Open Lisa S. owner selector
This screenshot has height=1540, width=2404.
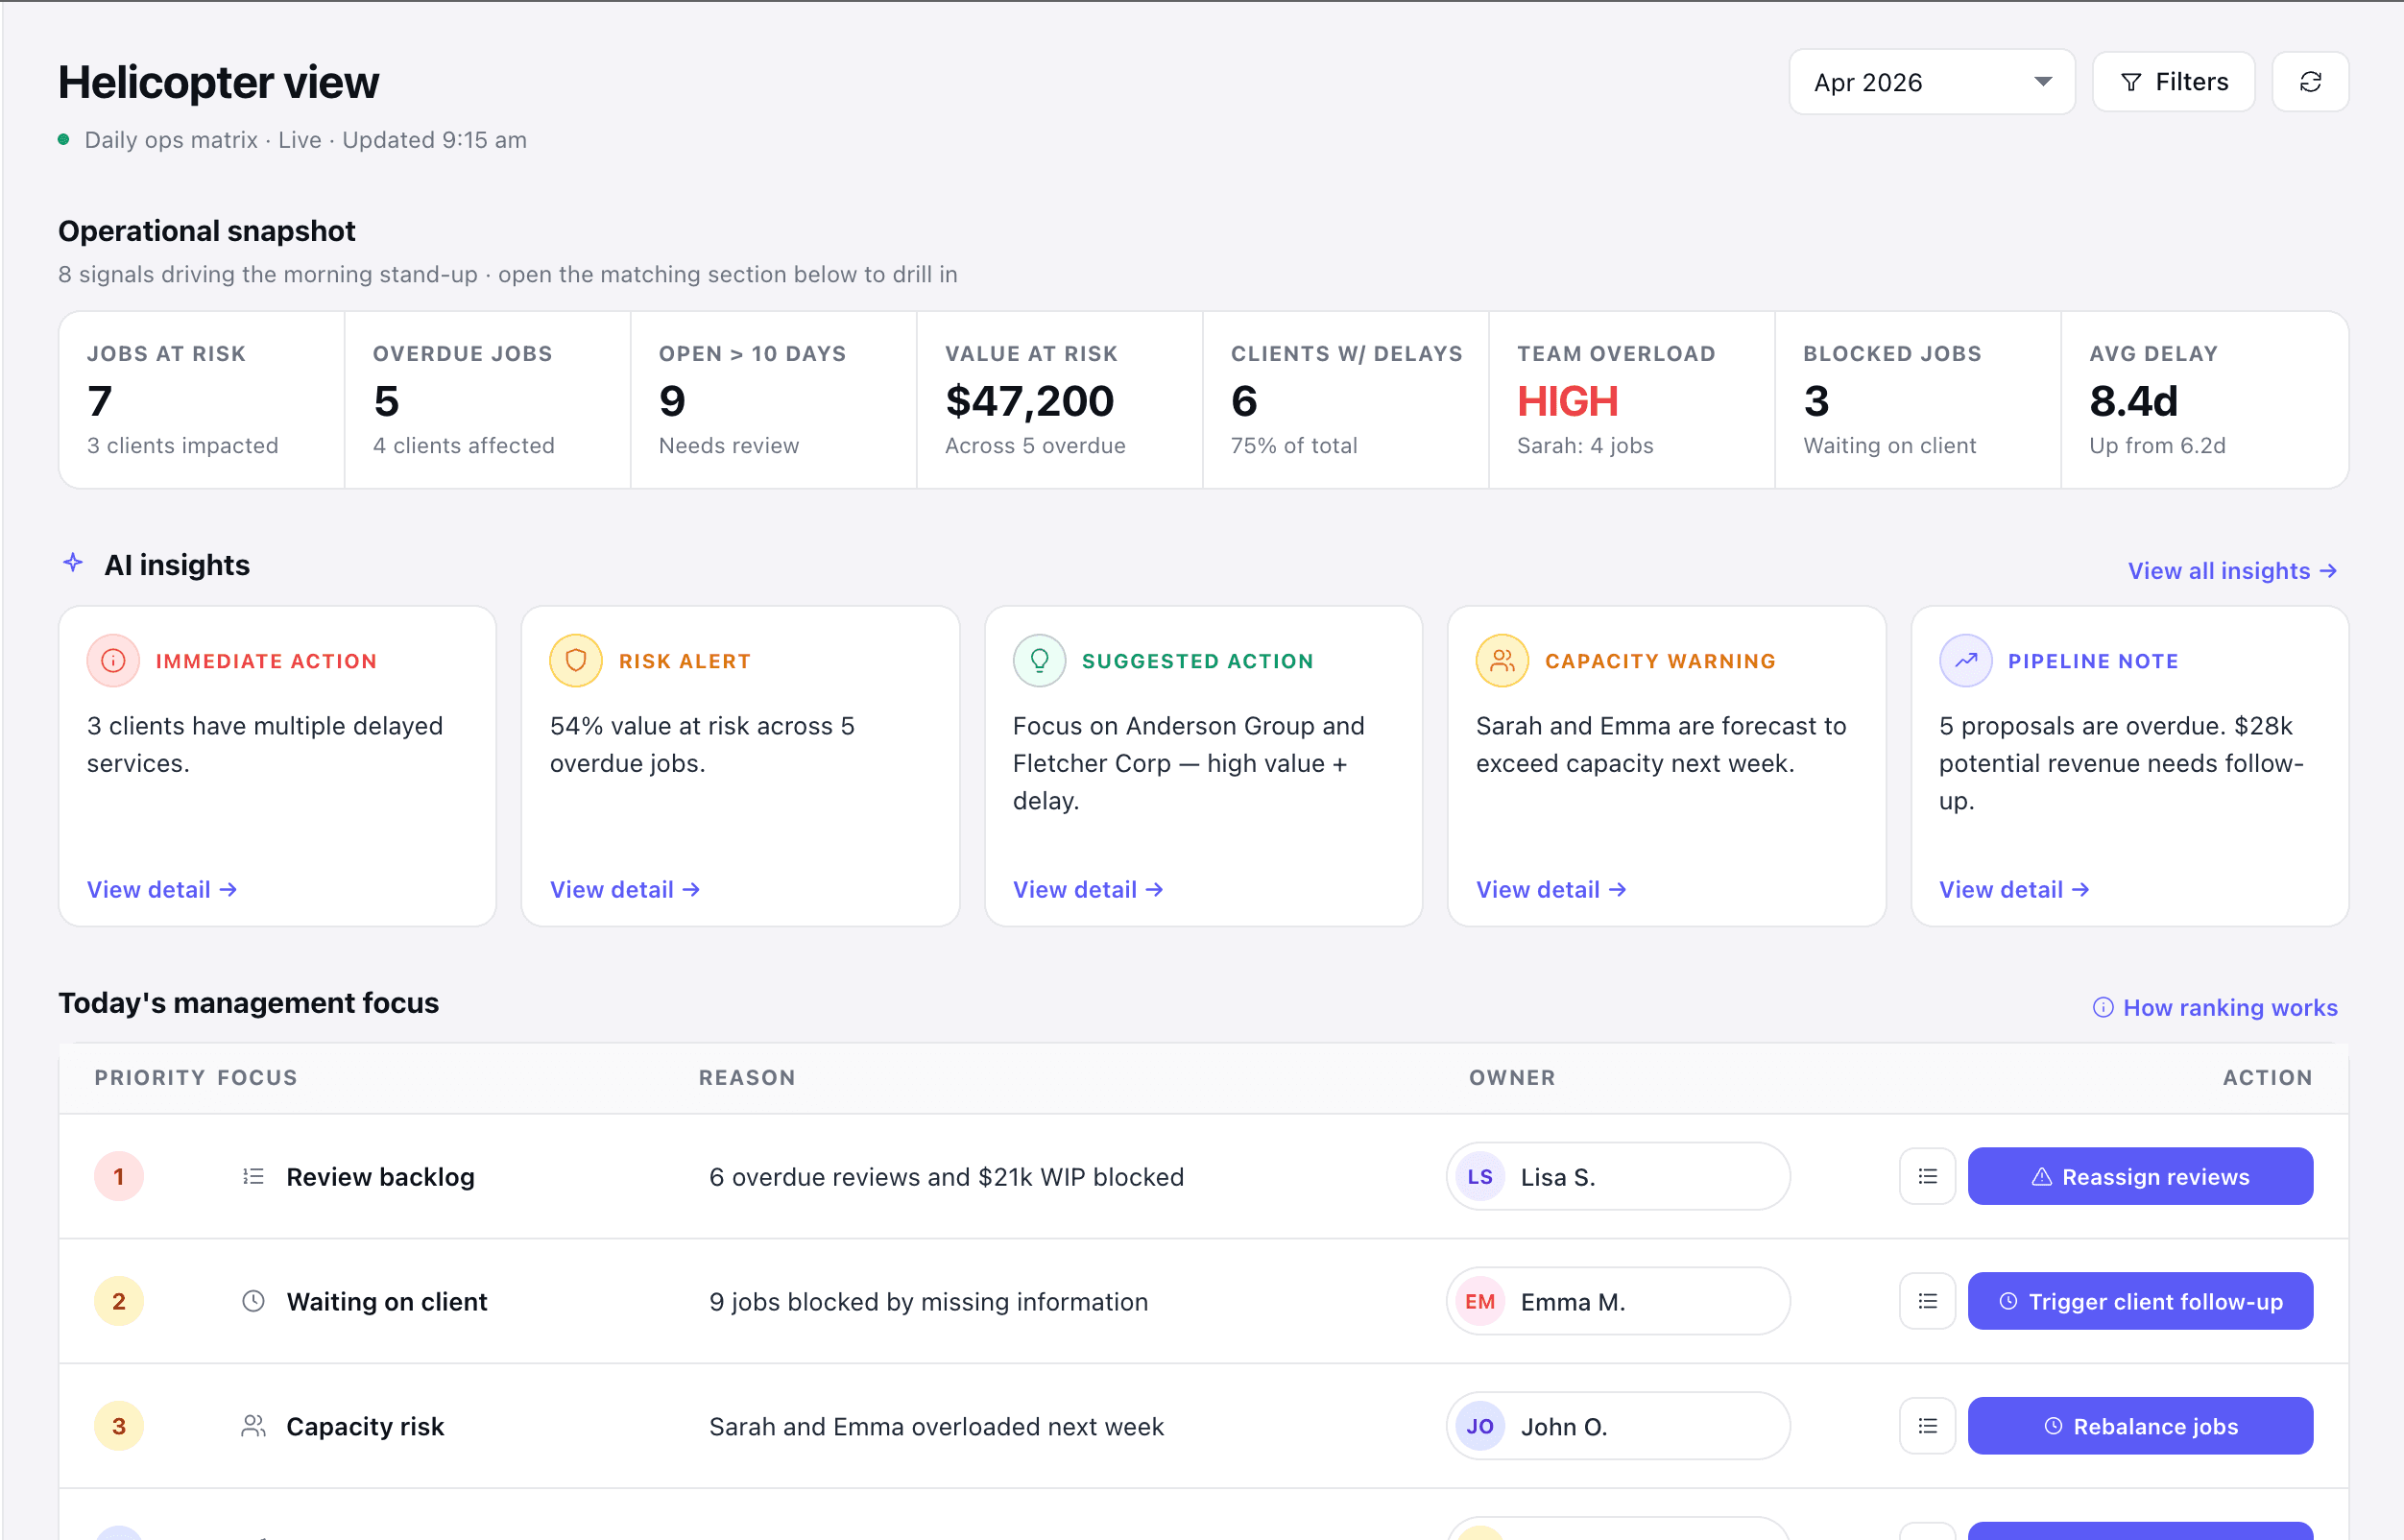(1617, 1177)
